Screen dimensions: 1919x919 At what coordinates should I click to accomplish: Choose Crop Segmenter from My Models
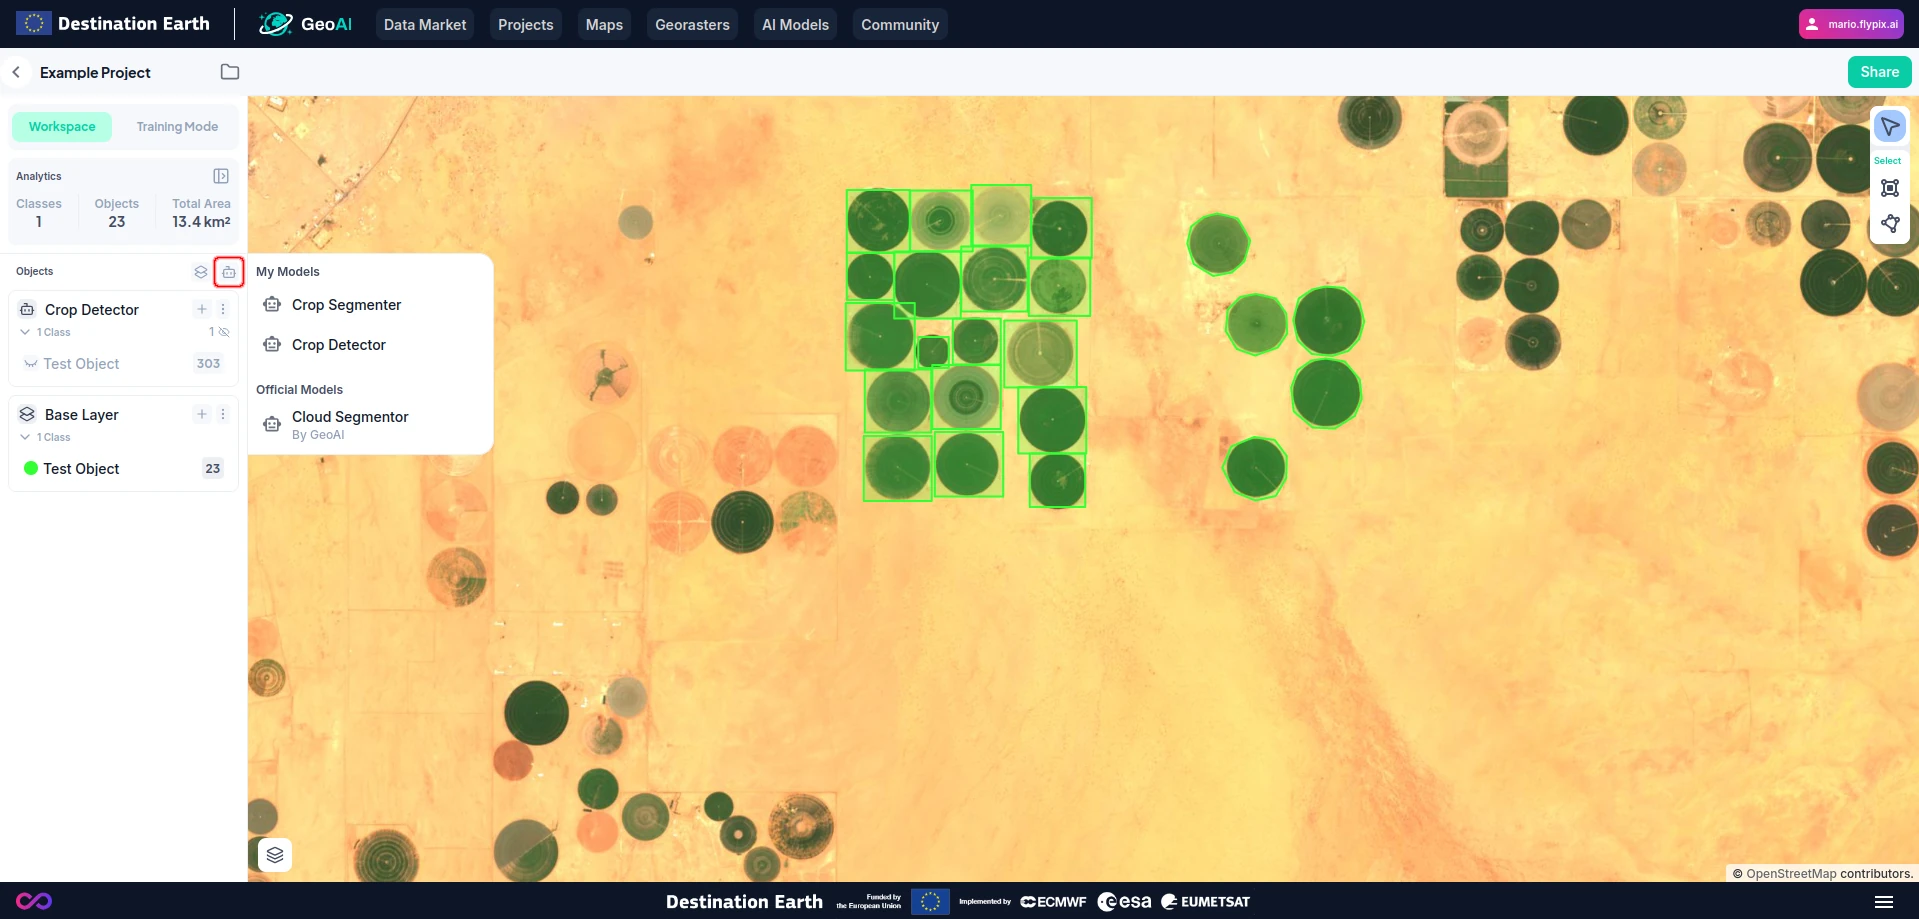346,305
